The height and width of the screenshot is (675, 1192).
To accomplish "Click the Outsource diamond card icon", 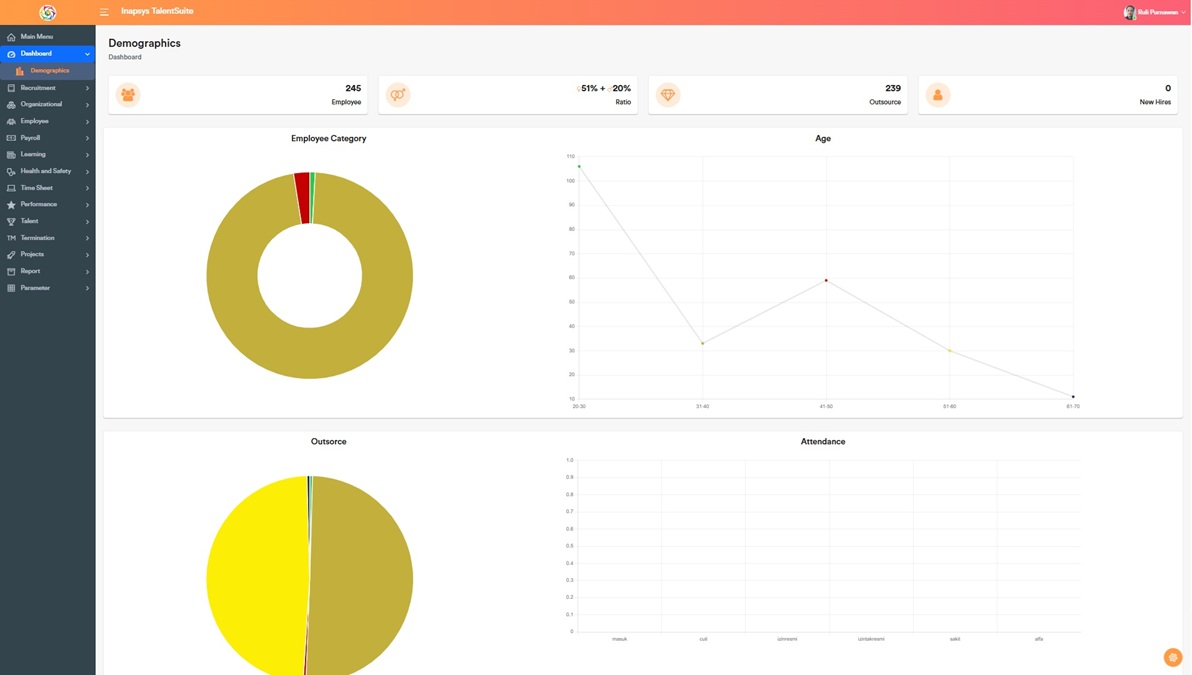I will (x=667, y=95).
